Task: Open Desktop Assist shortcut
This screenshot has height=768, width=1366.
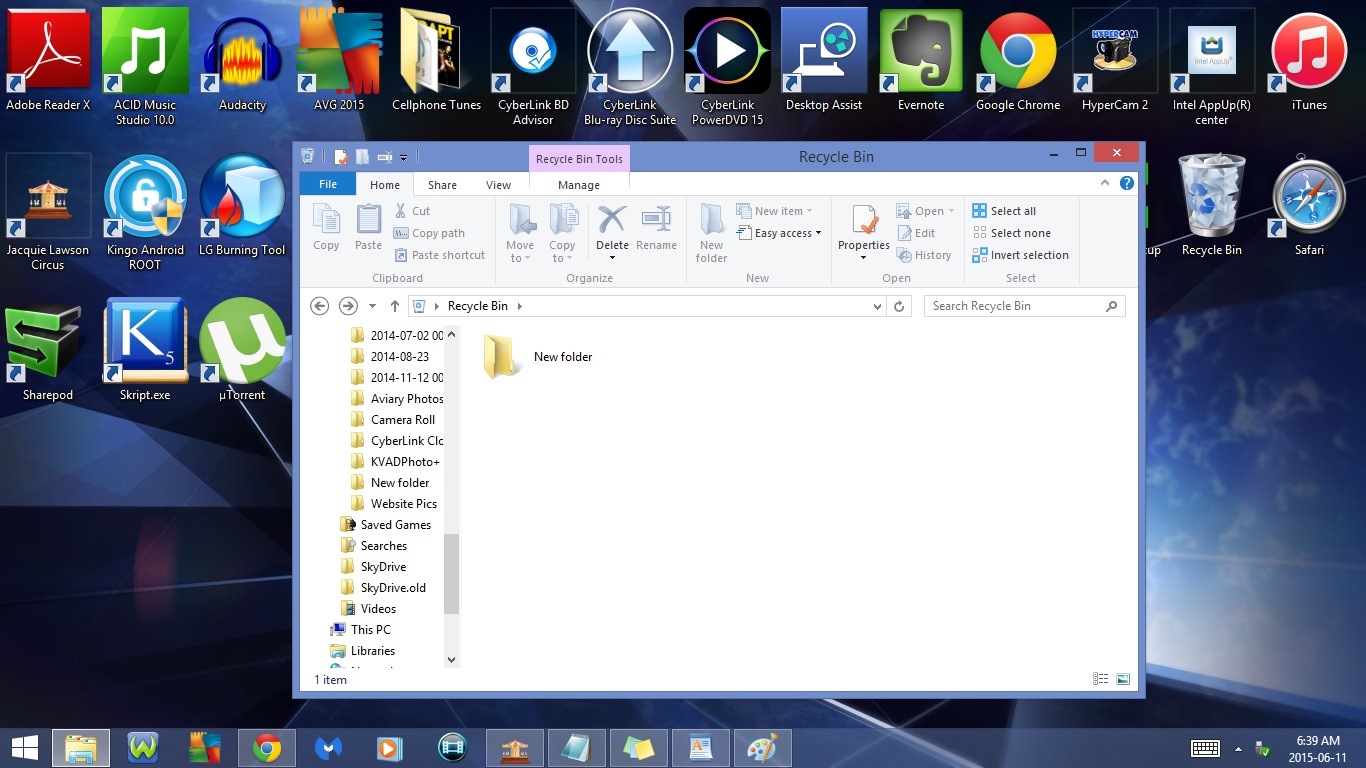Action: point(824,60)
